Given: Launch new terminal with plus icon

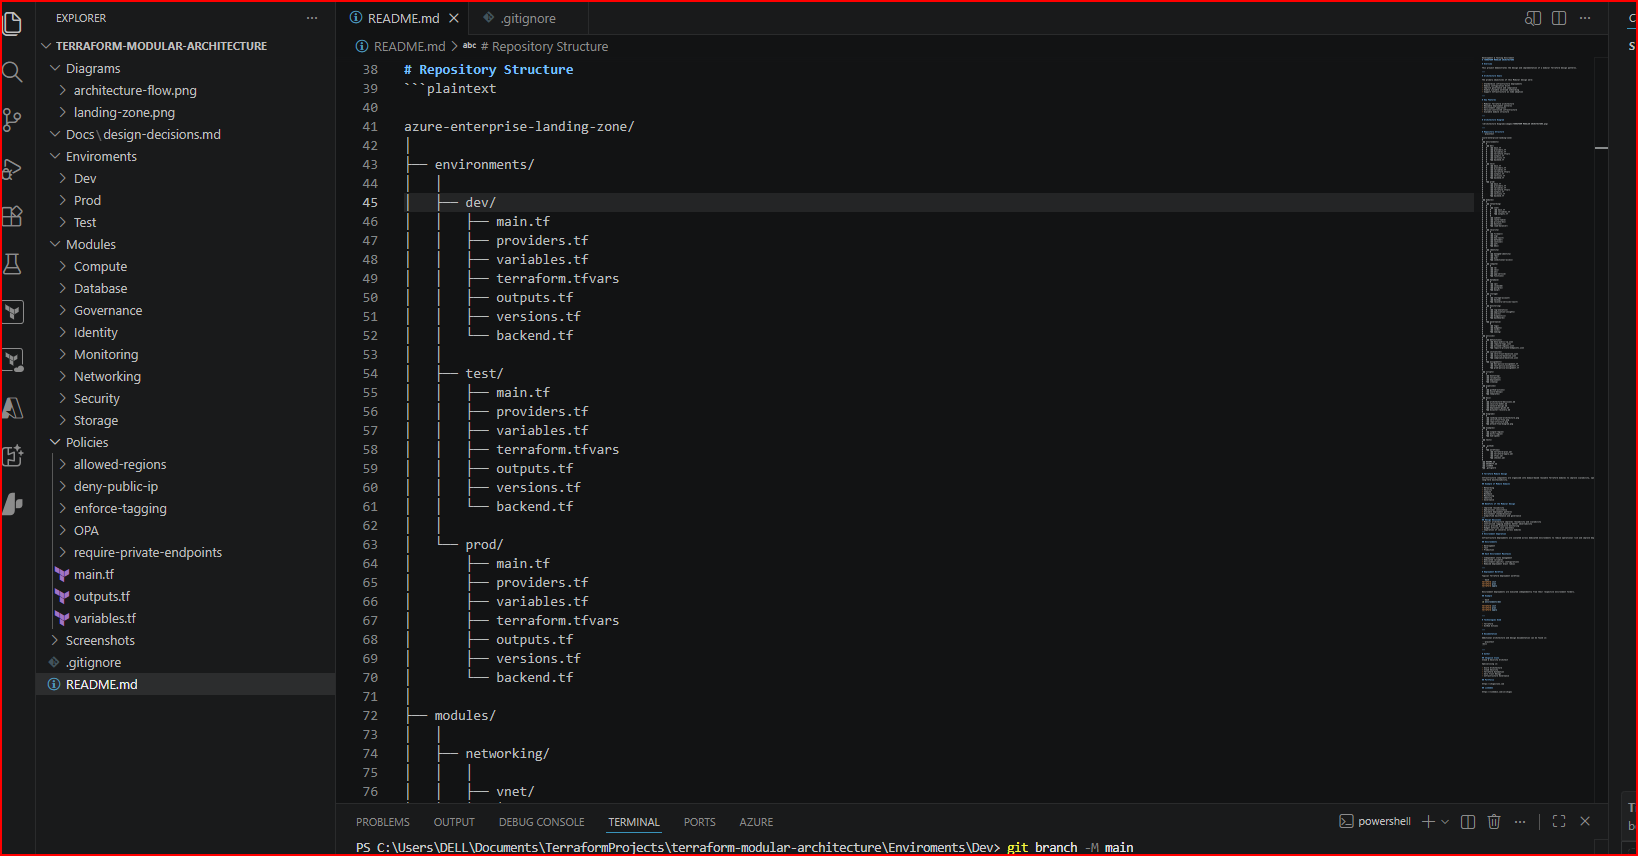Looking at the screenshot, I should click(1428, 821).
